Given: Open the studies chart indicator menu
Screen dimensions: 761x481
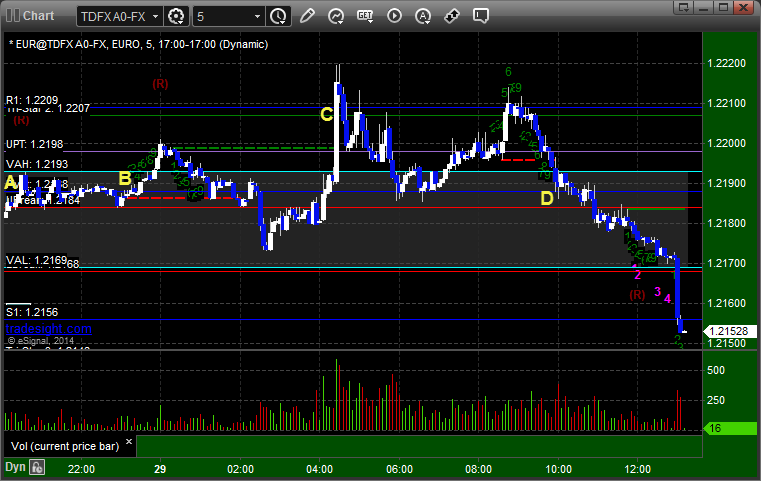Looking at the screenshot, I should coord(336,16).
